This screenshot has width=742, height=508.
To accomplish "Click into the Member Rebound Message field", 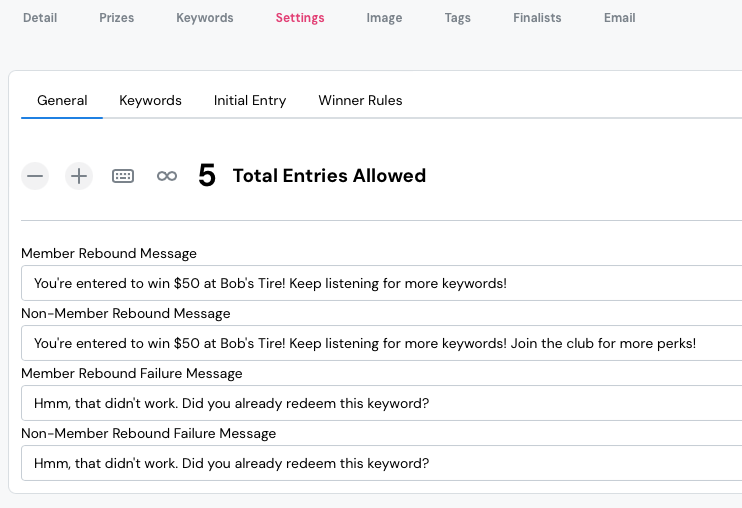I will 380,283.
